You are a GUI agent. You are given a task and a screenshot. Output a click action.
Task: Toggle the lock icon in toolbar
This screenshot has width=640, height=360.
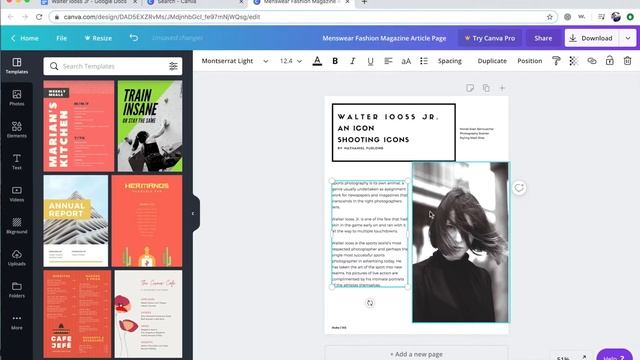point(609,61)
